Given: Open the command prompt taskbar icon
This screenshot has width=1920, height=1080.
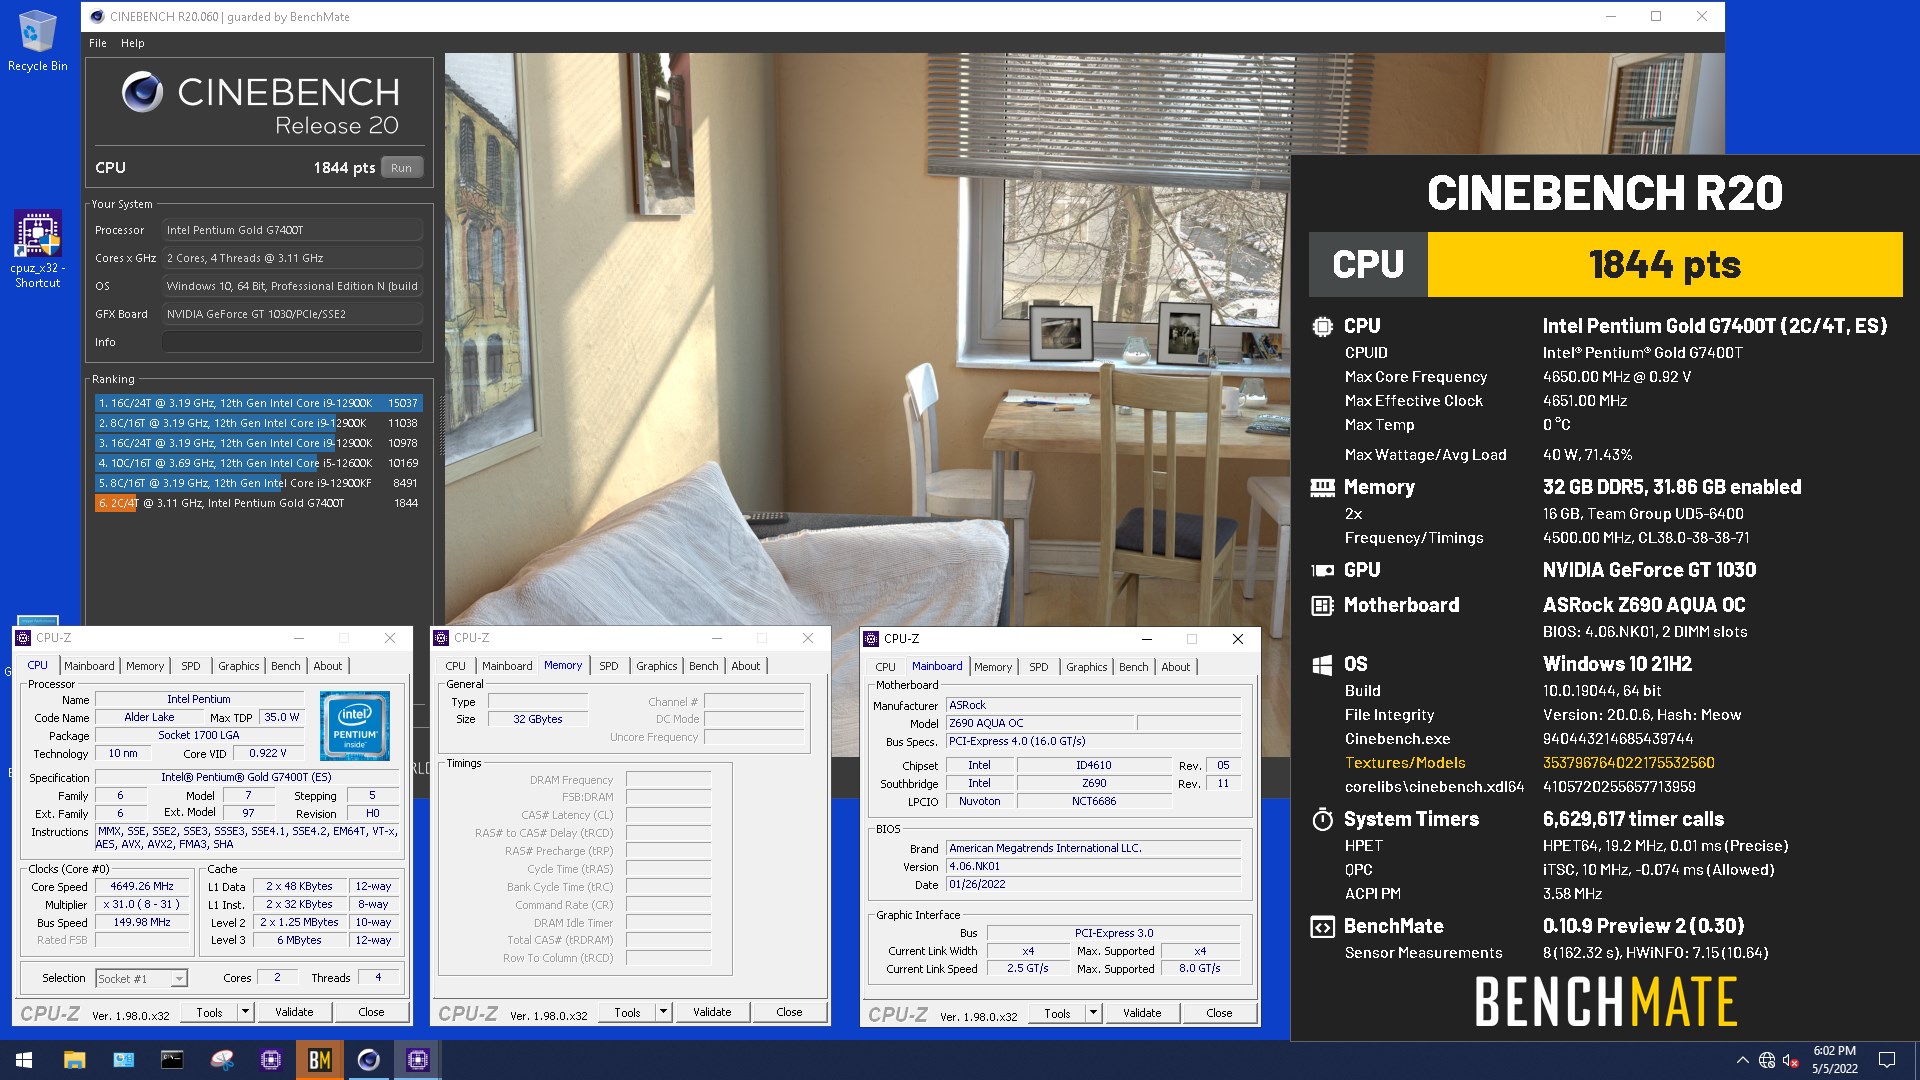Looking at the screenshot, I should click(172, 1060).
